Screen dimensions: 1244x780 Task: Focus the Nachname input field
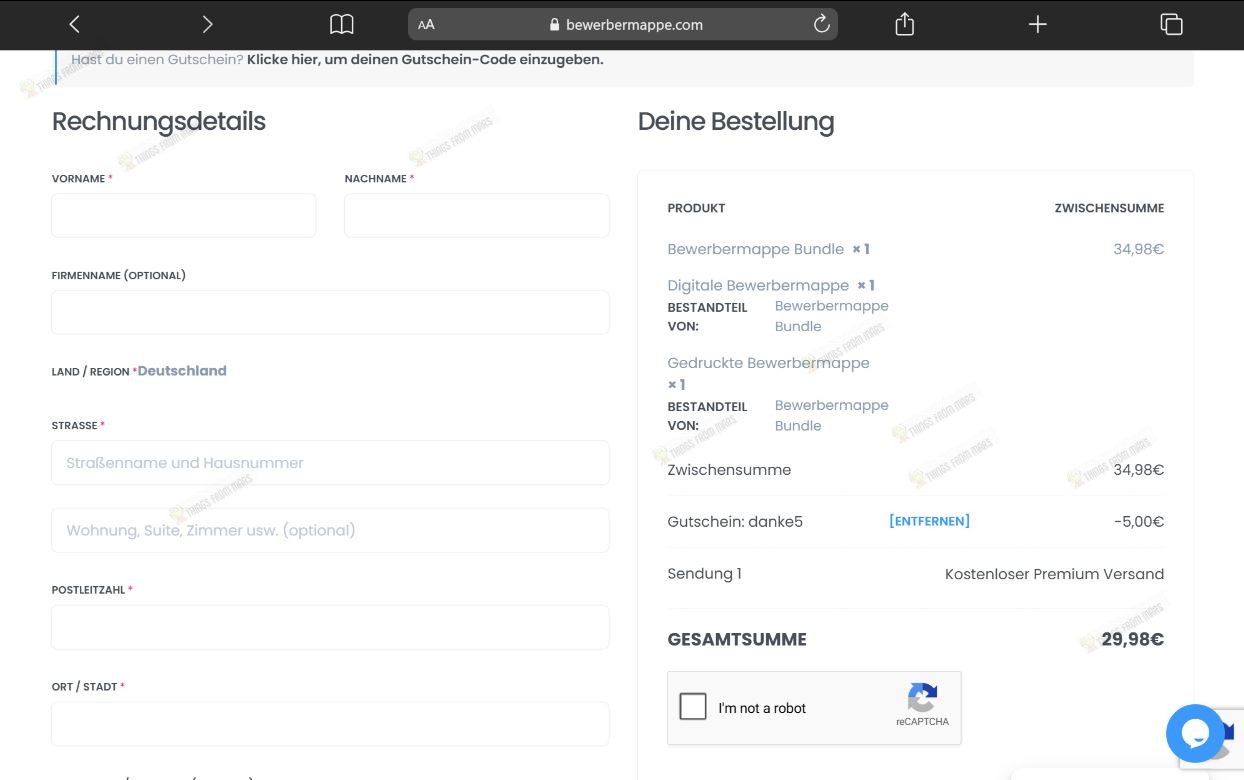click(477, 215)
